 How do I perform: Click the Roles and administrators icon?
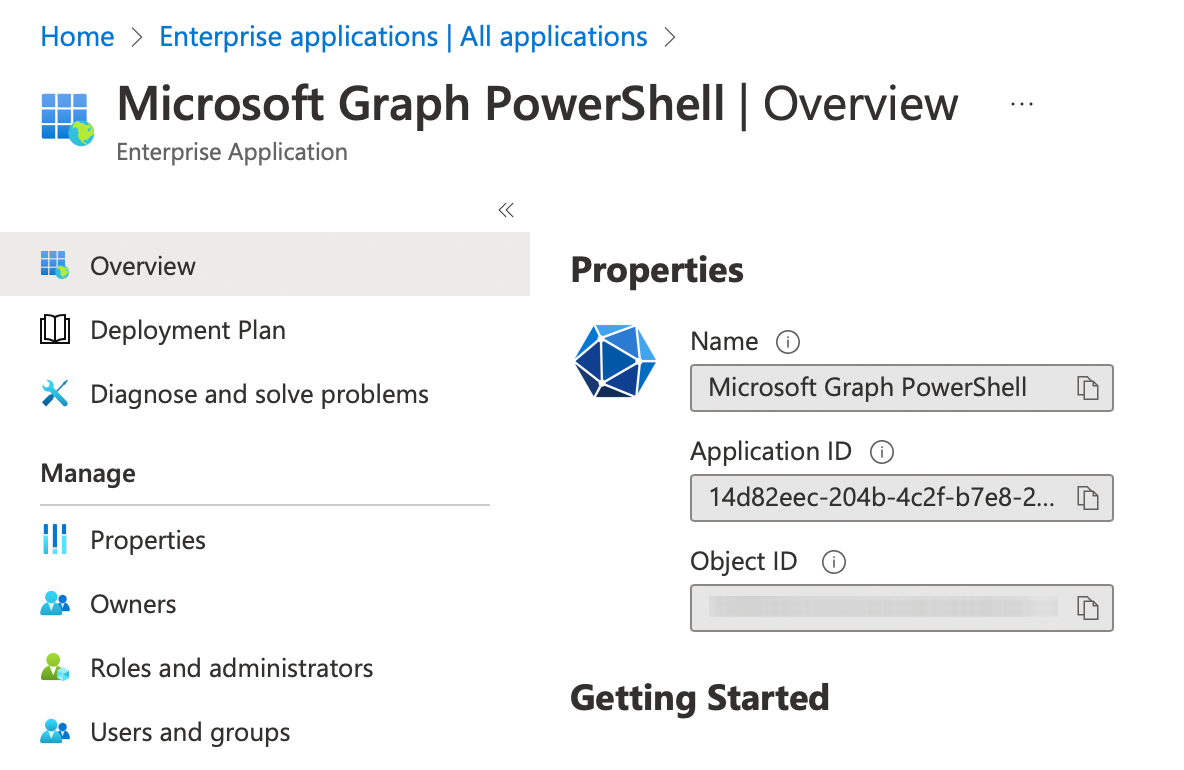[x=55, y=667]
